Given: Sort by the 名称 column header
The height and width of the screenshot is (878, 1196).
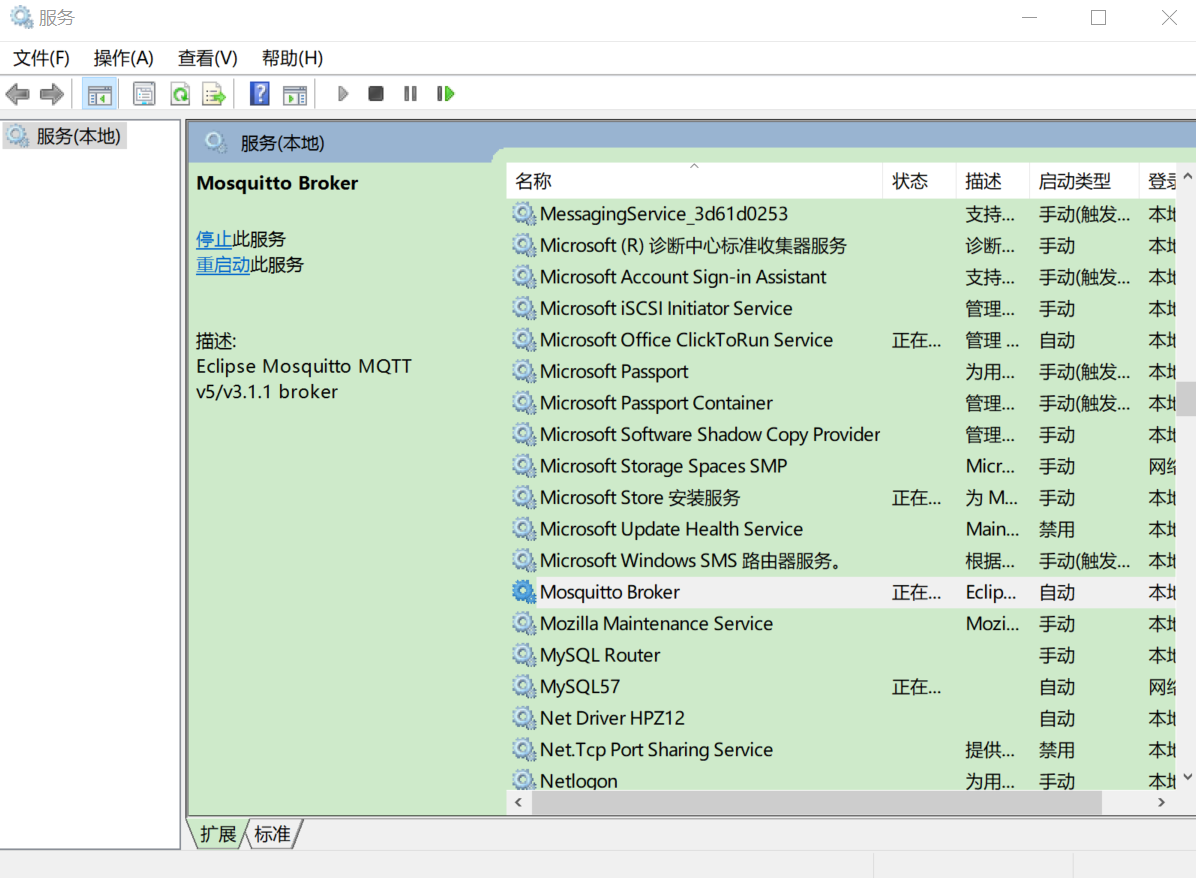Looking at the screenshot, I should point(694,181).
